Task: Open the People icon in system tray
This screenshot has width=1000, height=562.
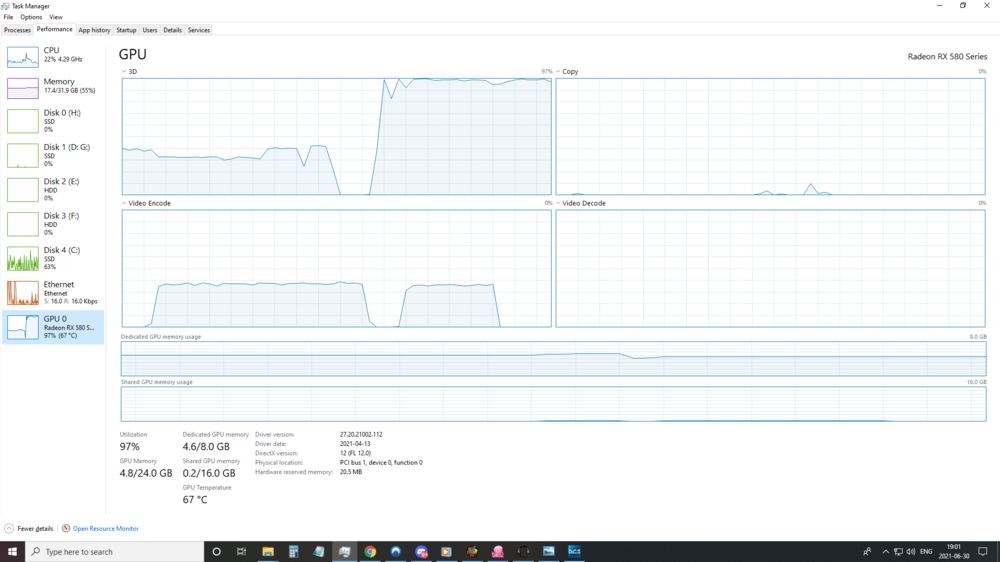Action: pyautogui.click(x=867, y=551)
